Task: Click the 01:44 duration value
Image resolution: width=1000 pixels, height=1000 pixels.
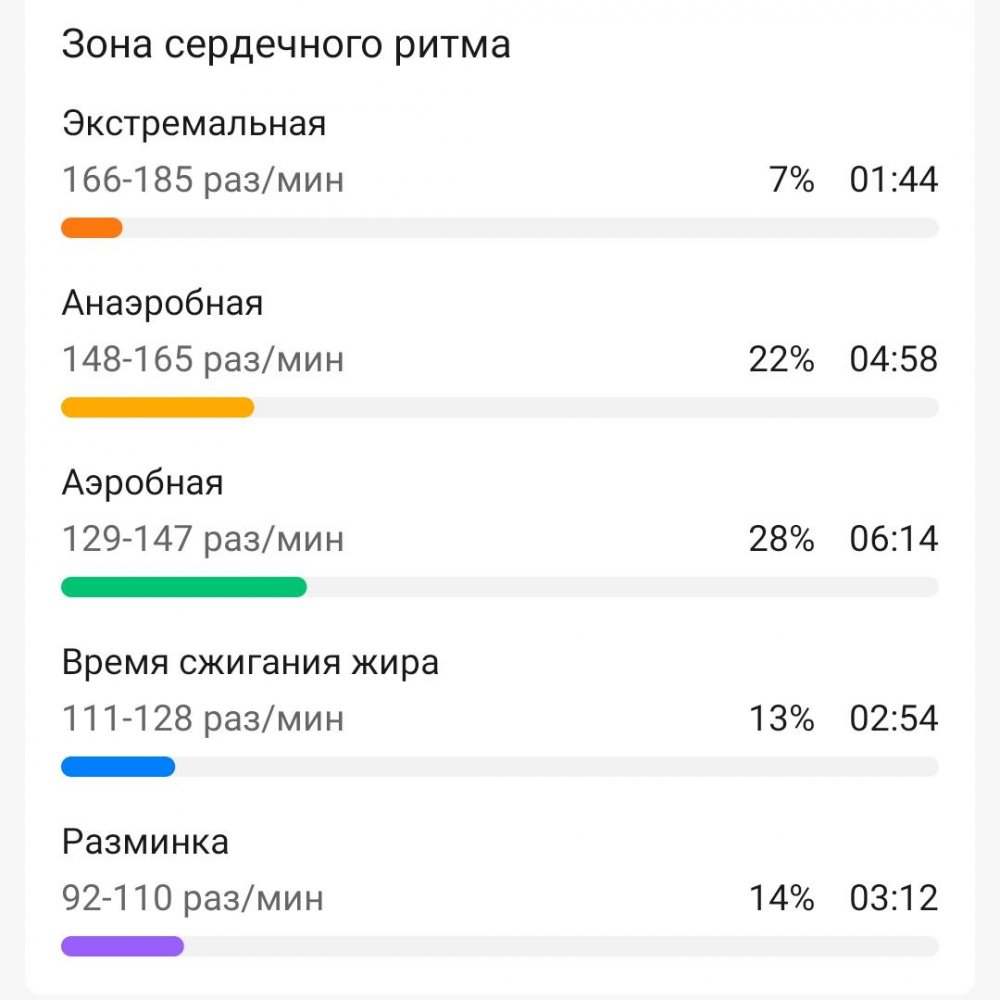Action: pyautogui.click(x=894, y=180)
